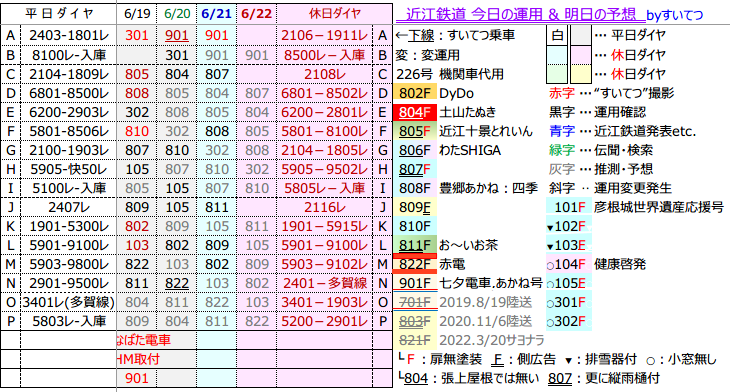Viewport: 730px width, 392px height.
Task: Select cell 8100レ-入庫 in row B
Action: (68, 55)
